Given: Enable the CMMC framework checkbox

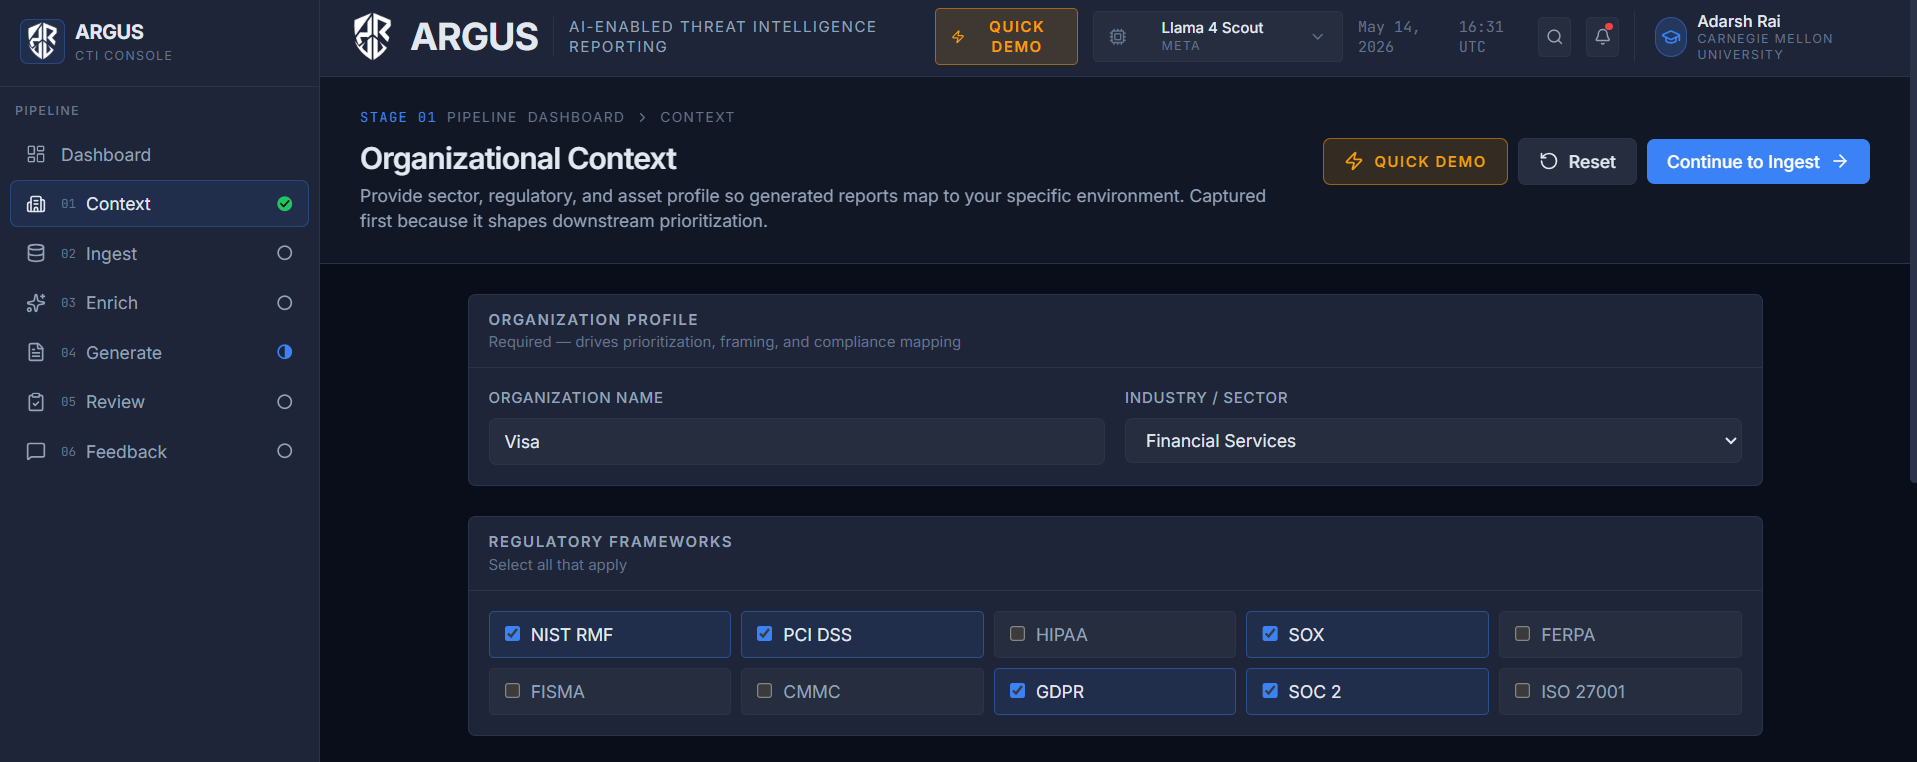Looking at the screenshot, I should (765, 691).
